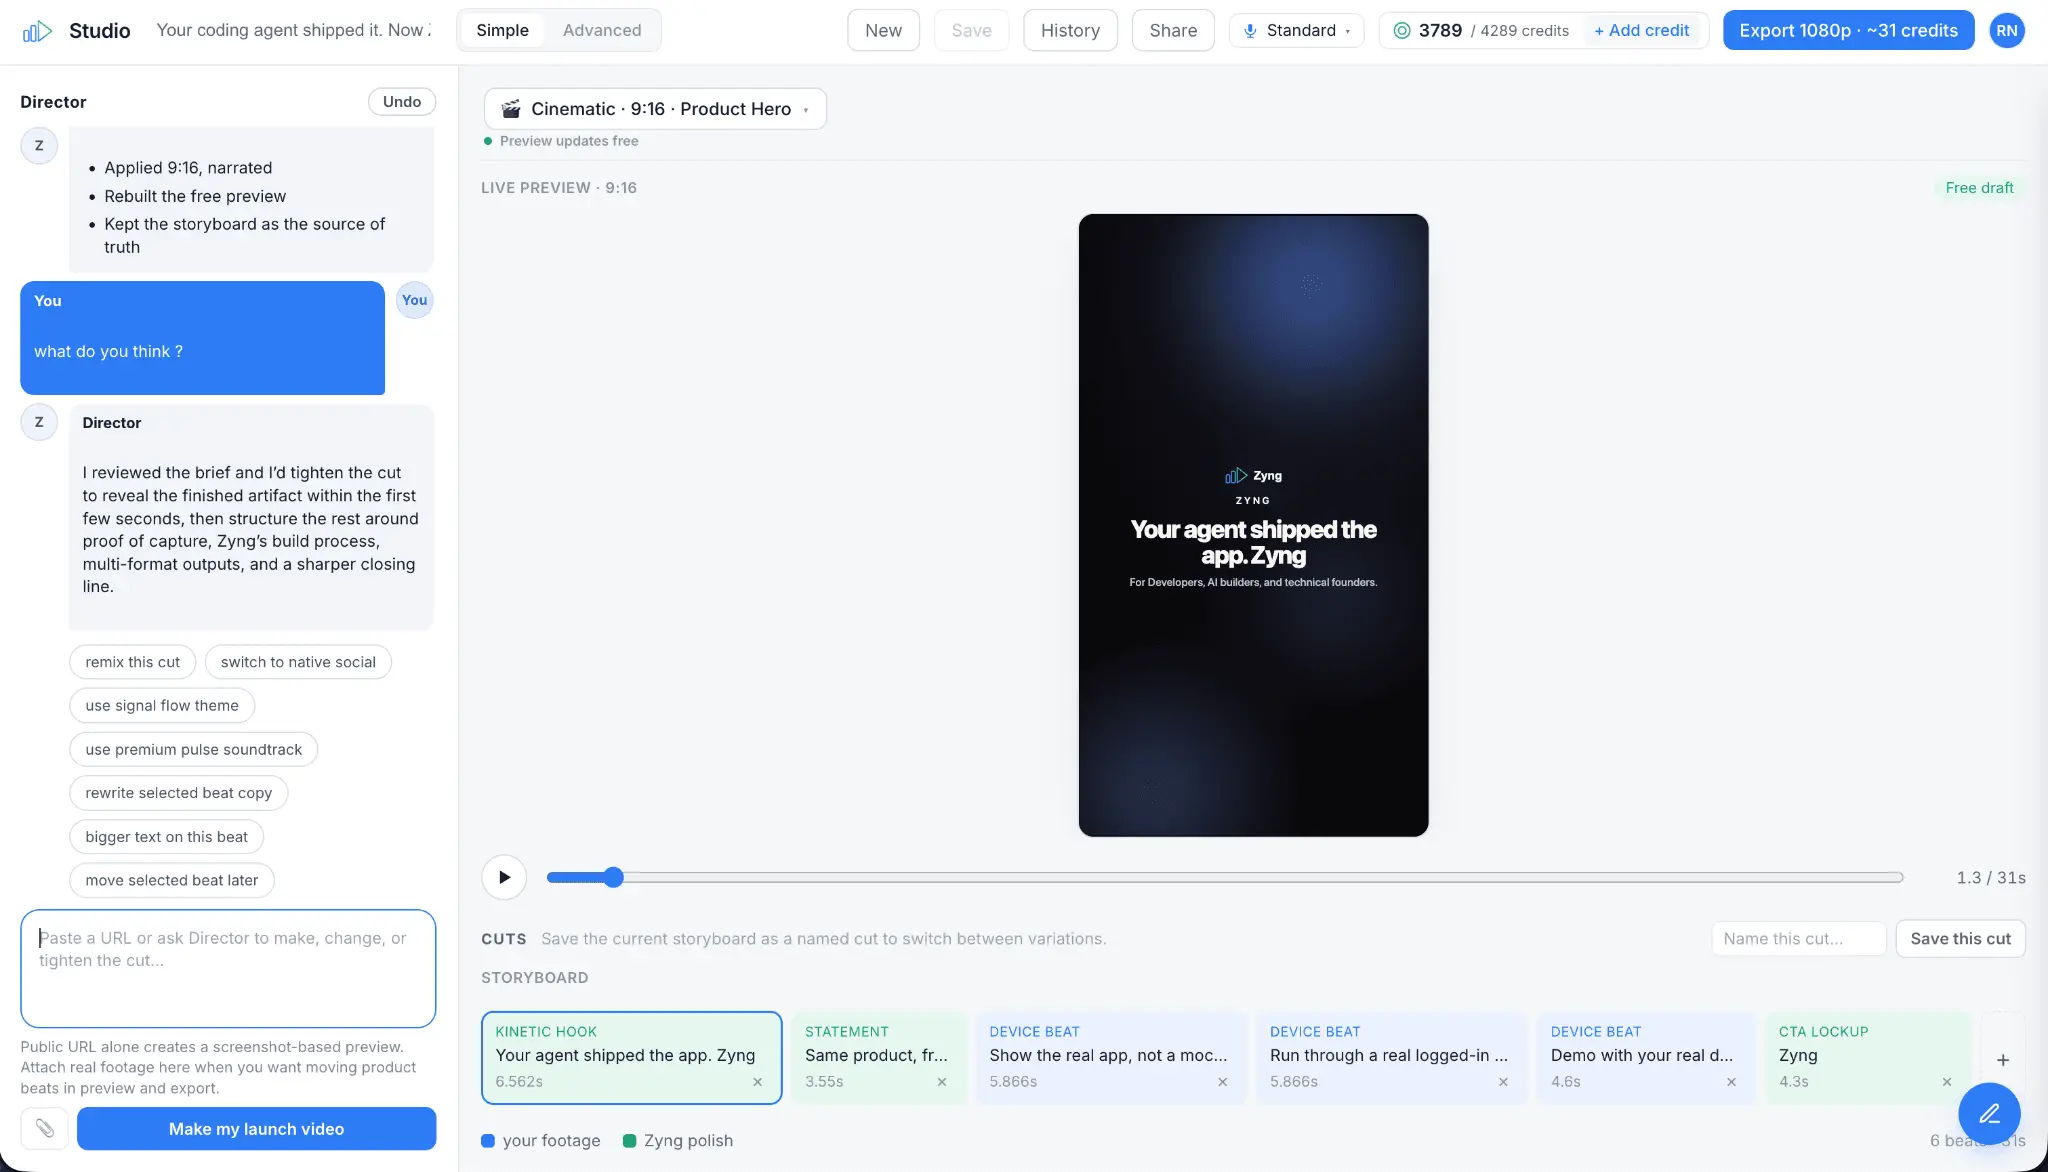Play the live preview video
2048x1172 pixels.
point(504,877)
